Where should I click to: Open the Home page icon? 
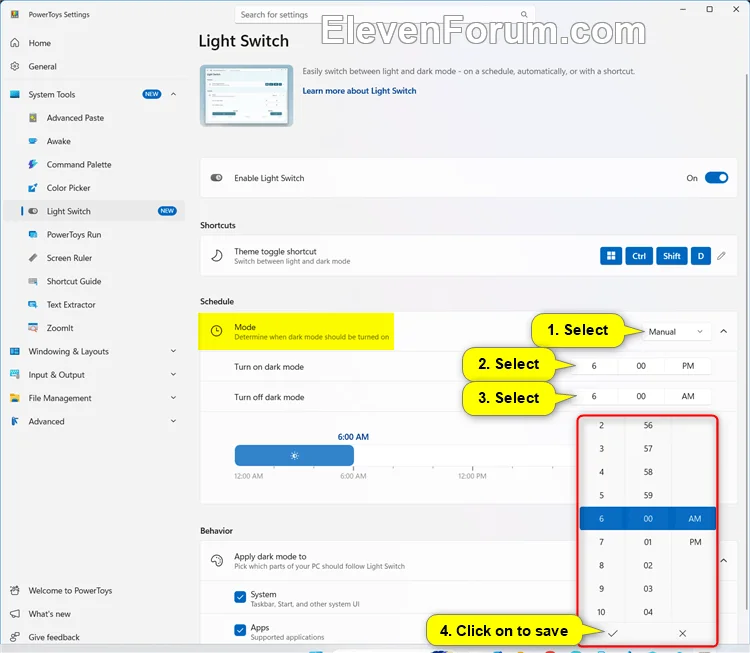(15, 43)
